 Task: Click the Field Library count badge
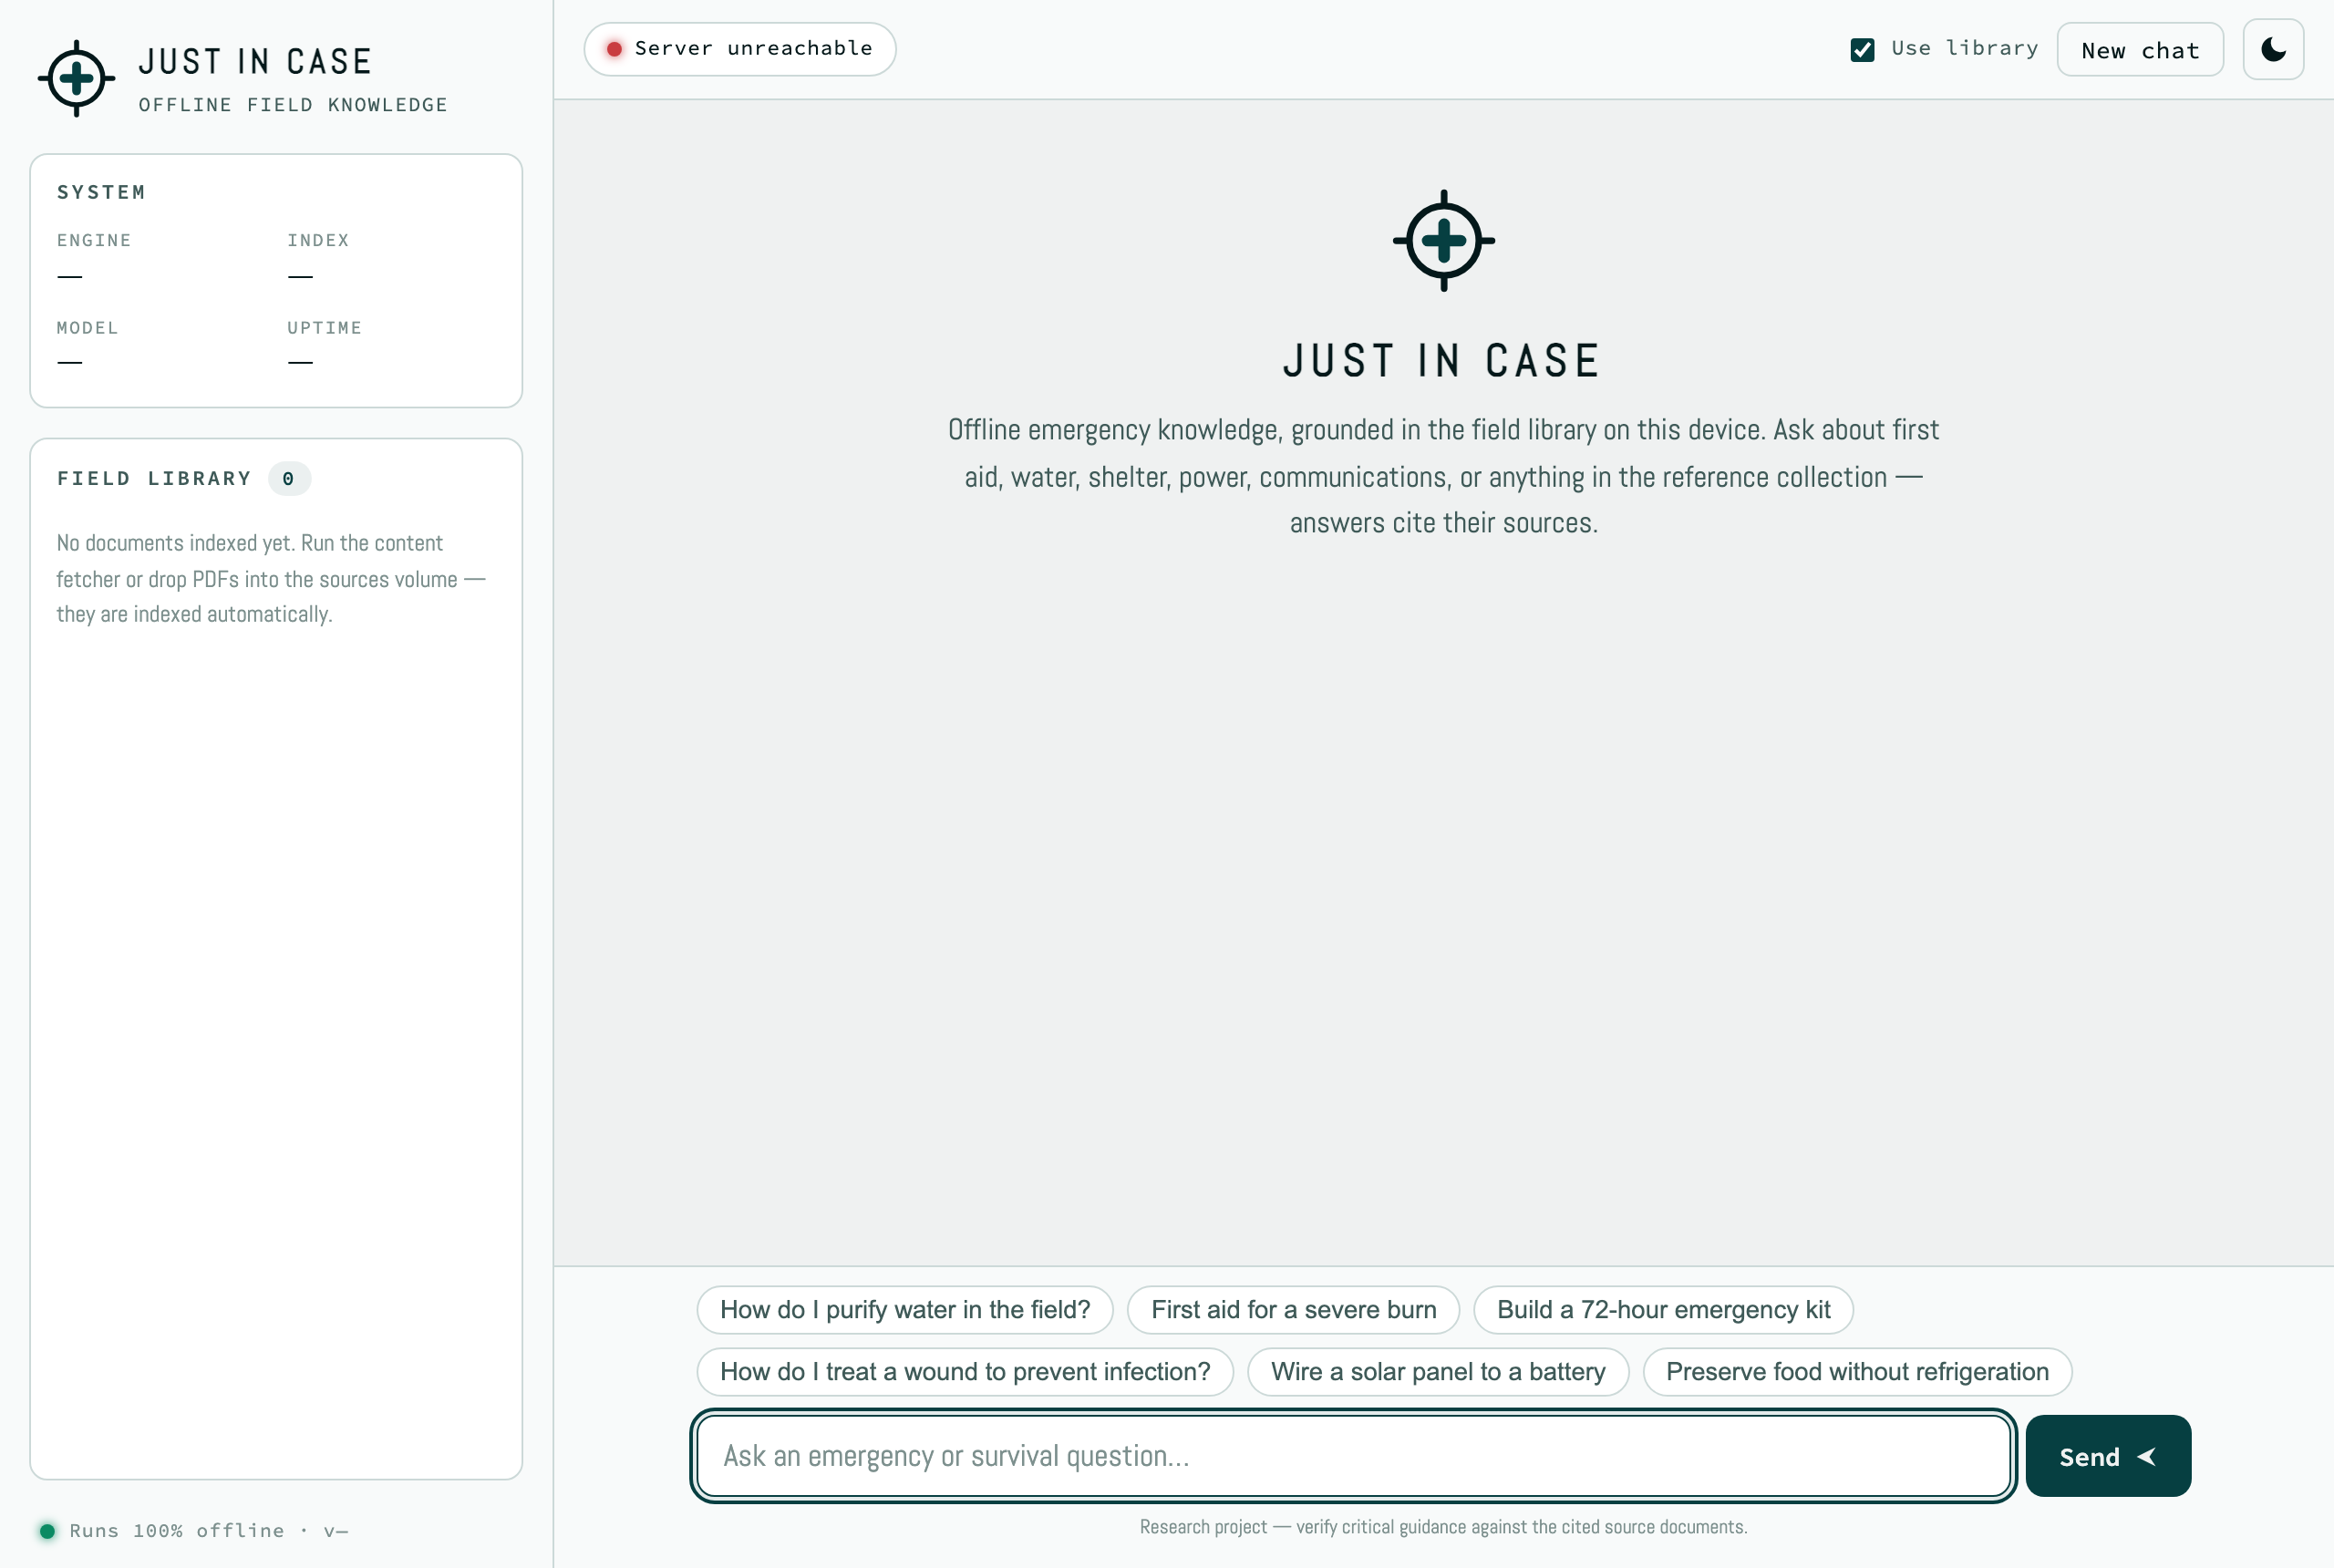click(289, 479)
